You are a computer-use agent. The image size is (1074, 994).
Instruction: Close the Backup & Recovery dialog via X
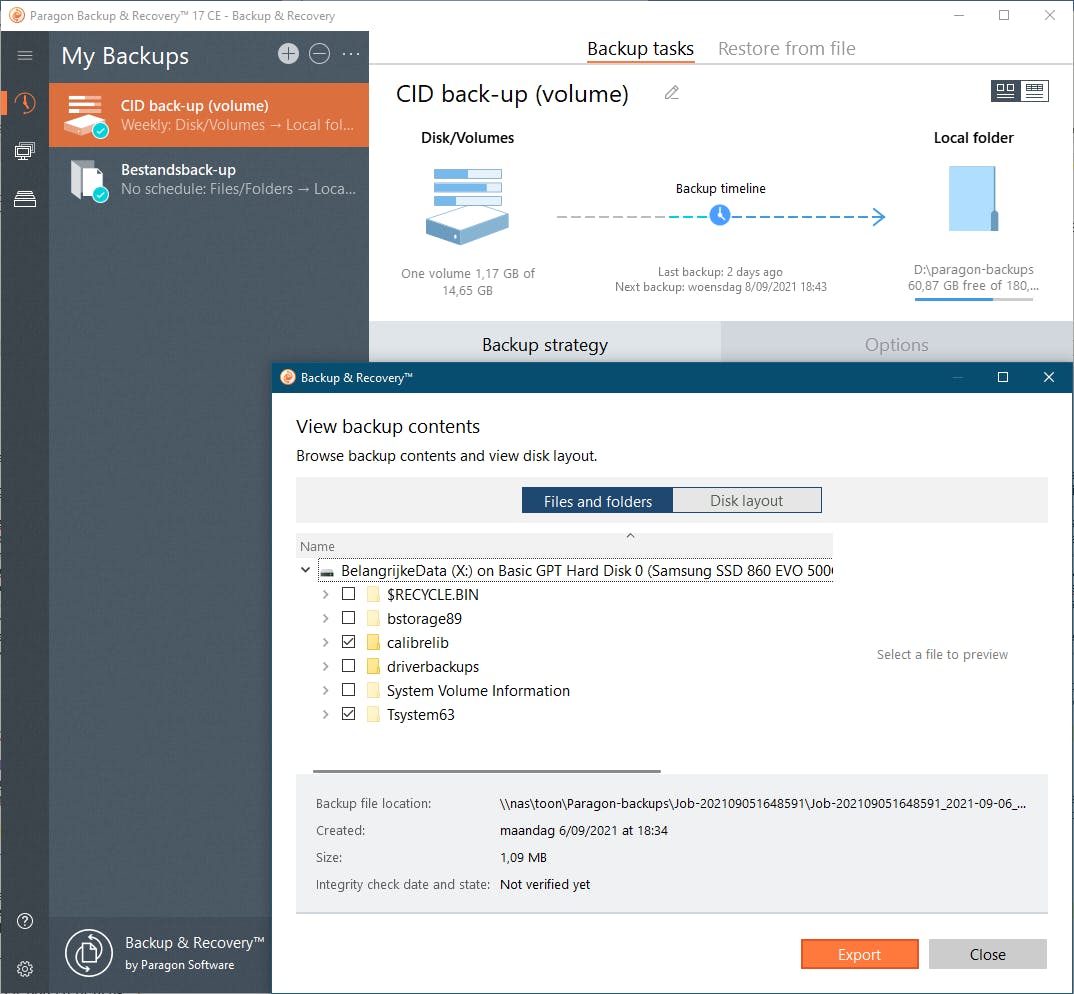pos(1049,377)
